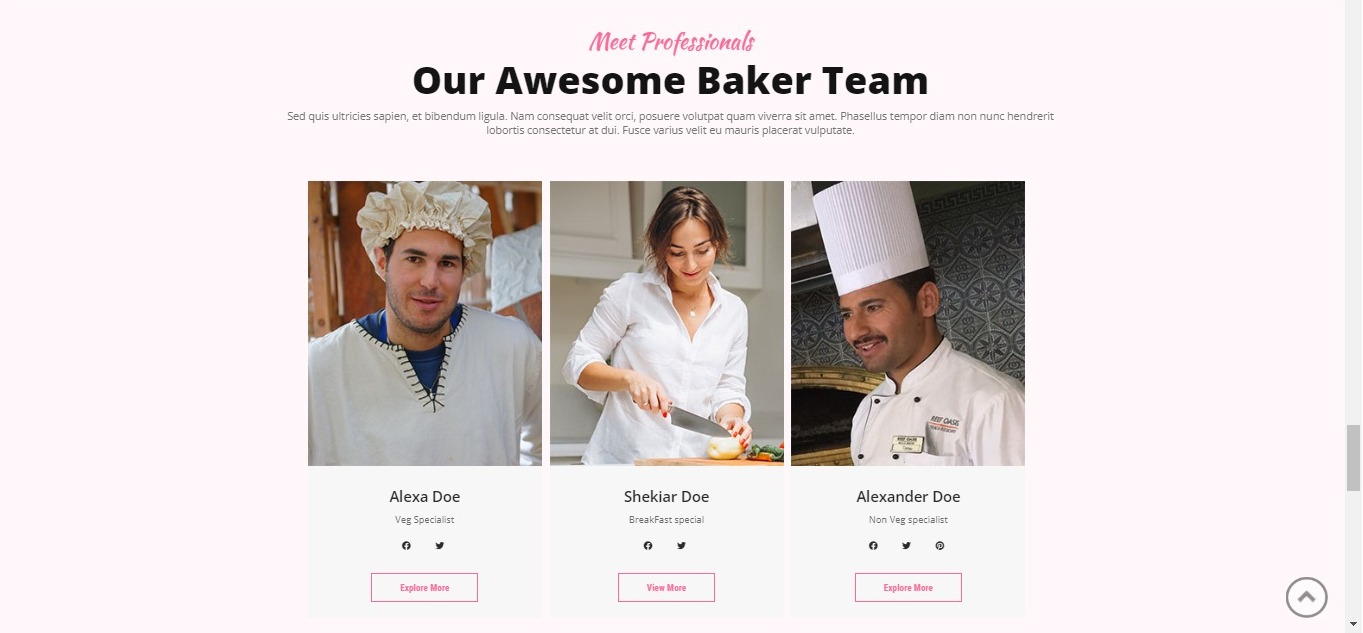This screenshot has width=1363, height=633.
Task: Click View More under Shekiar Doe
Action: [x=666, y=588]
